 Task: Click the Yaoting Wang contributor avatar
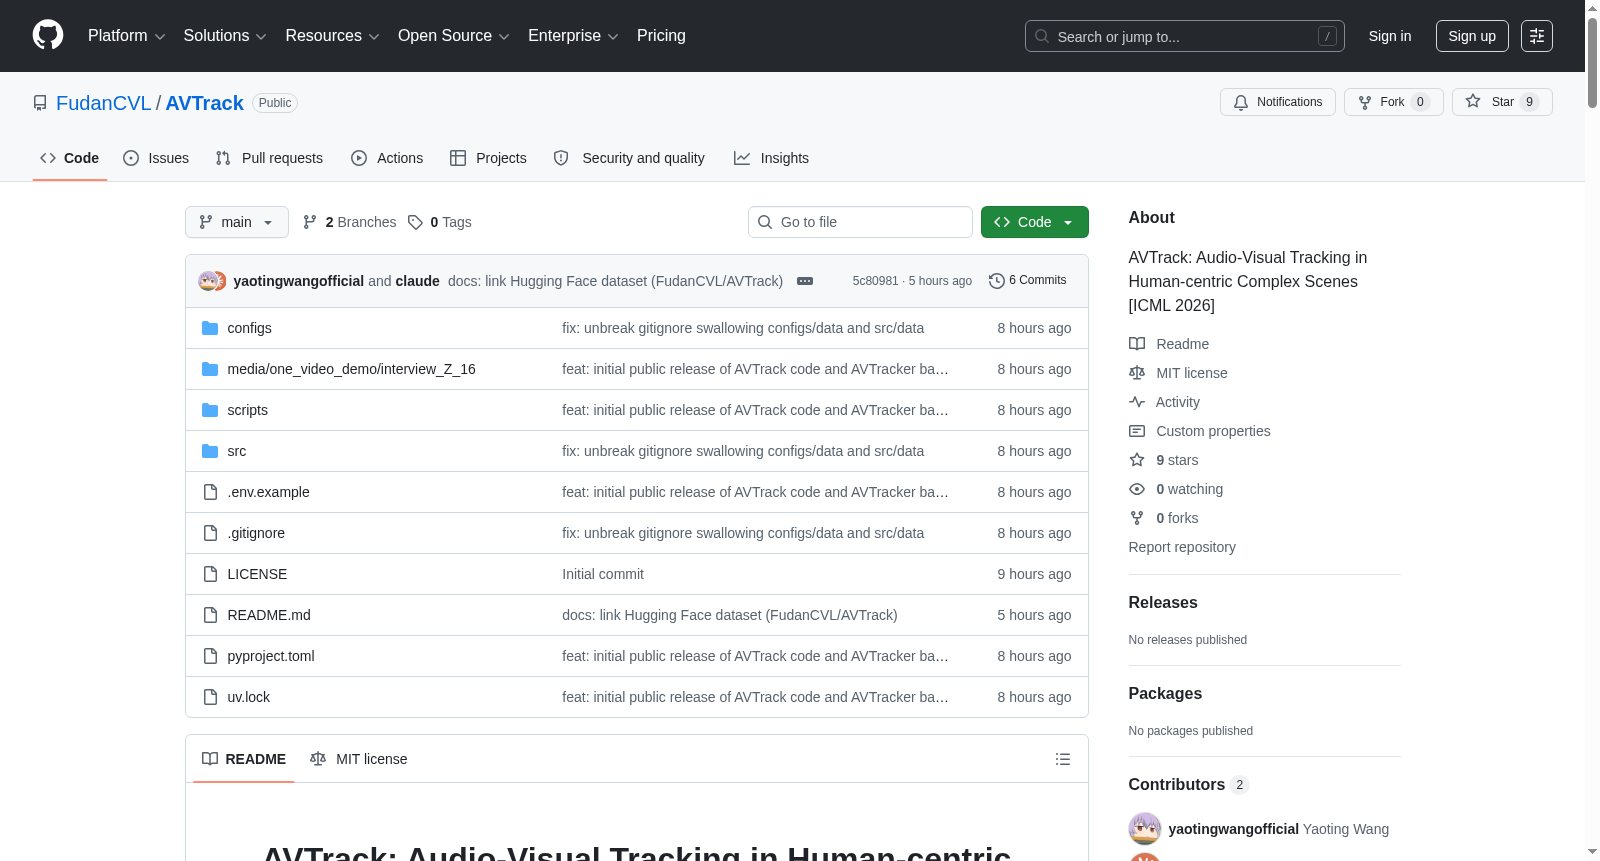[1145, 829]
